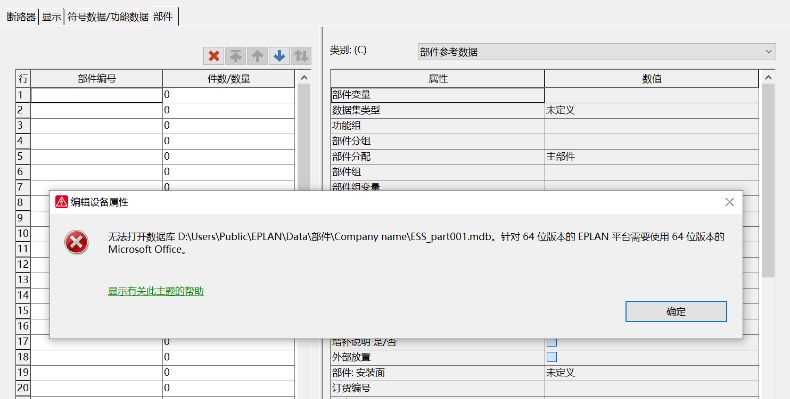Click the 主部件 value cell
Viewport: 790px width, 399px height.
pos(651,157)
